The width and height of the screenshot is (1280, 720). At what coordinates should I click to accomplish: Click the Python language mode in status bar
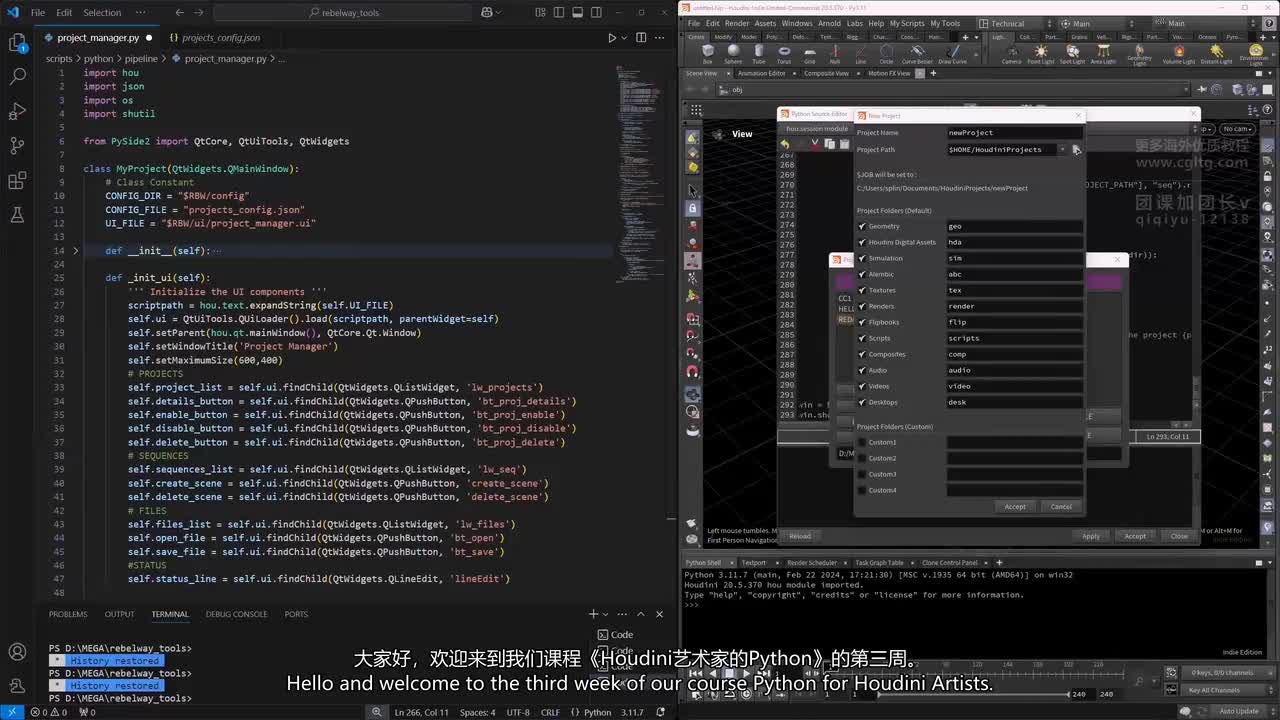click(x=597, y=712)
